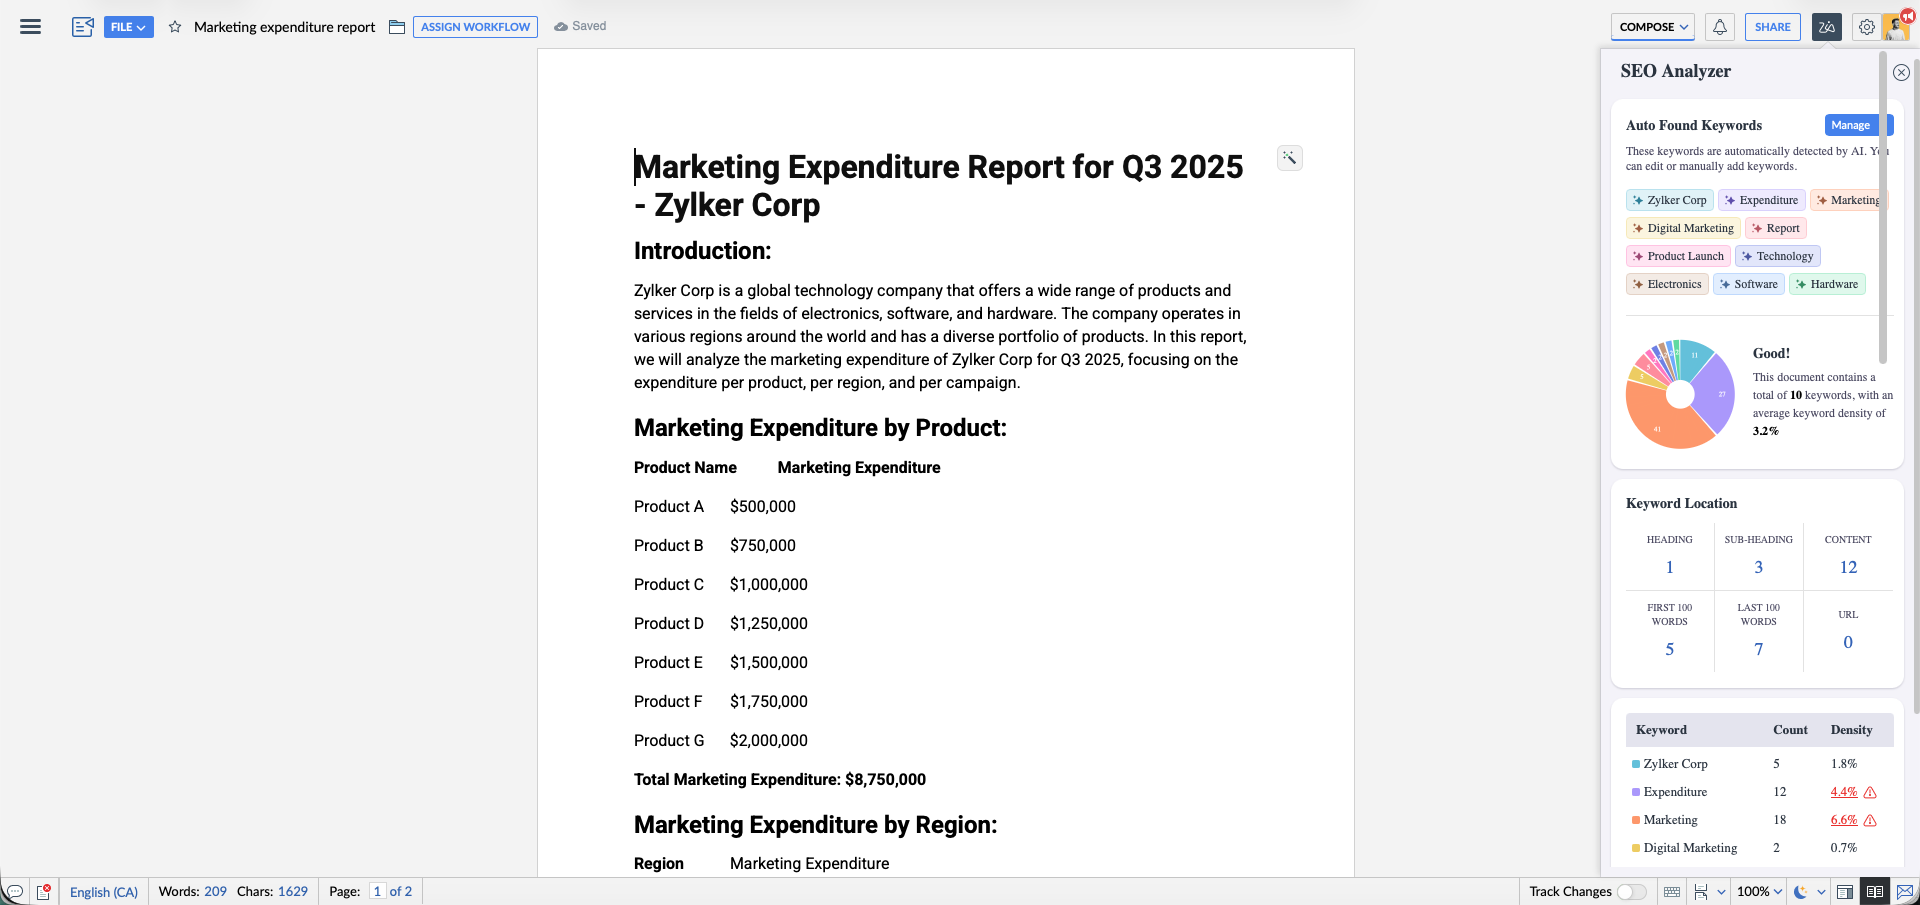Click the folder icon next to title
Screen dimensions: 1920x905
(397, 27)
